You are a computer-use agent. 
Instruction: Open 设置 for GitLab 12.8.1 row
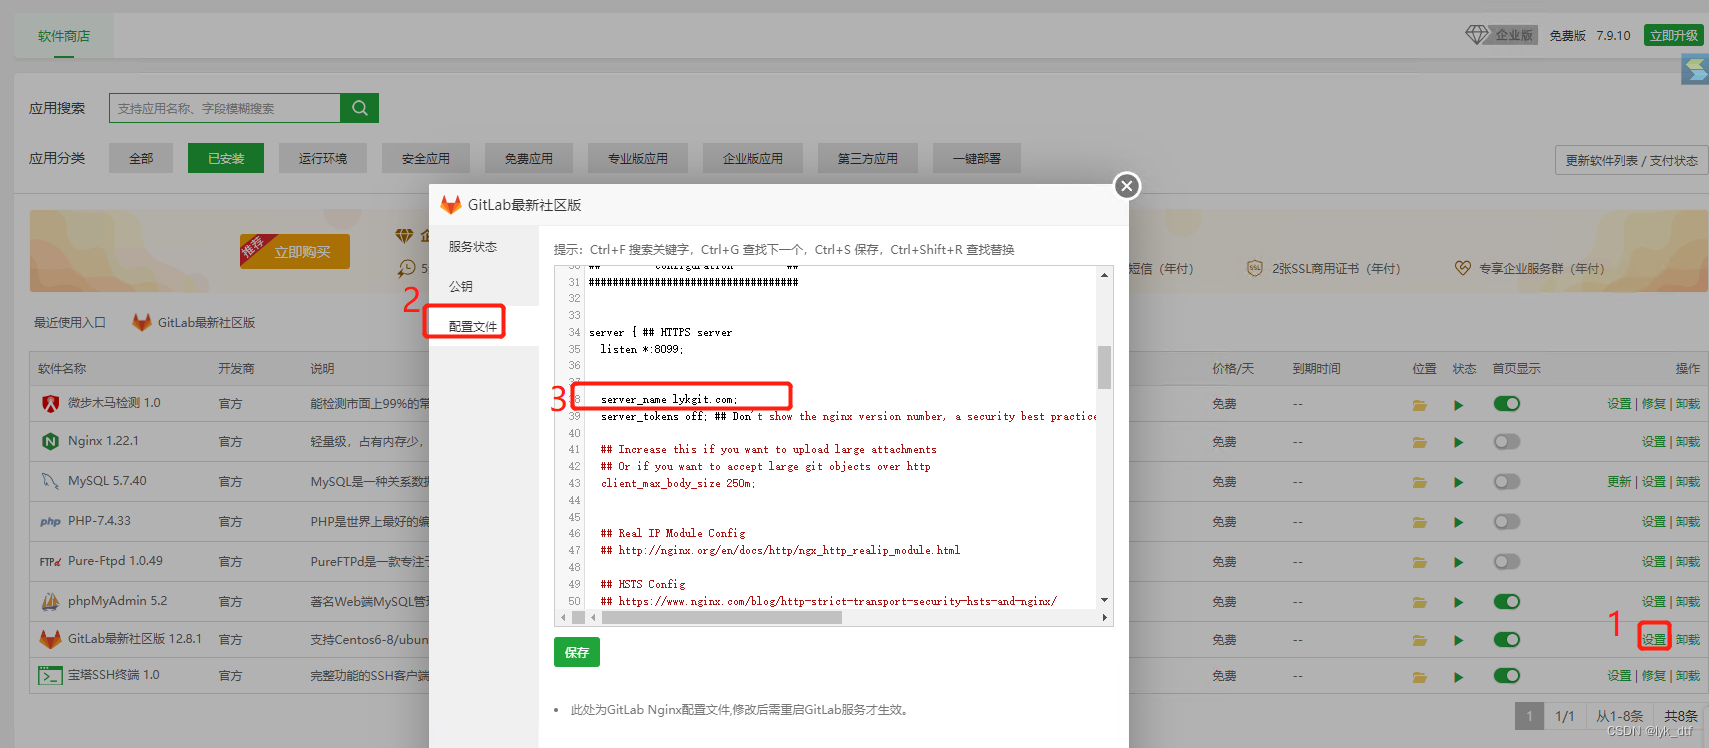pos(1654,639)
